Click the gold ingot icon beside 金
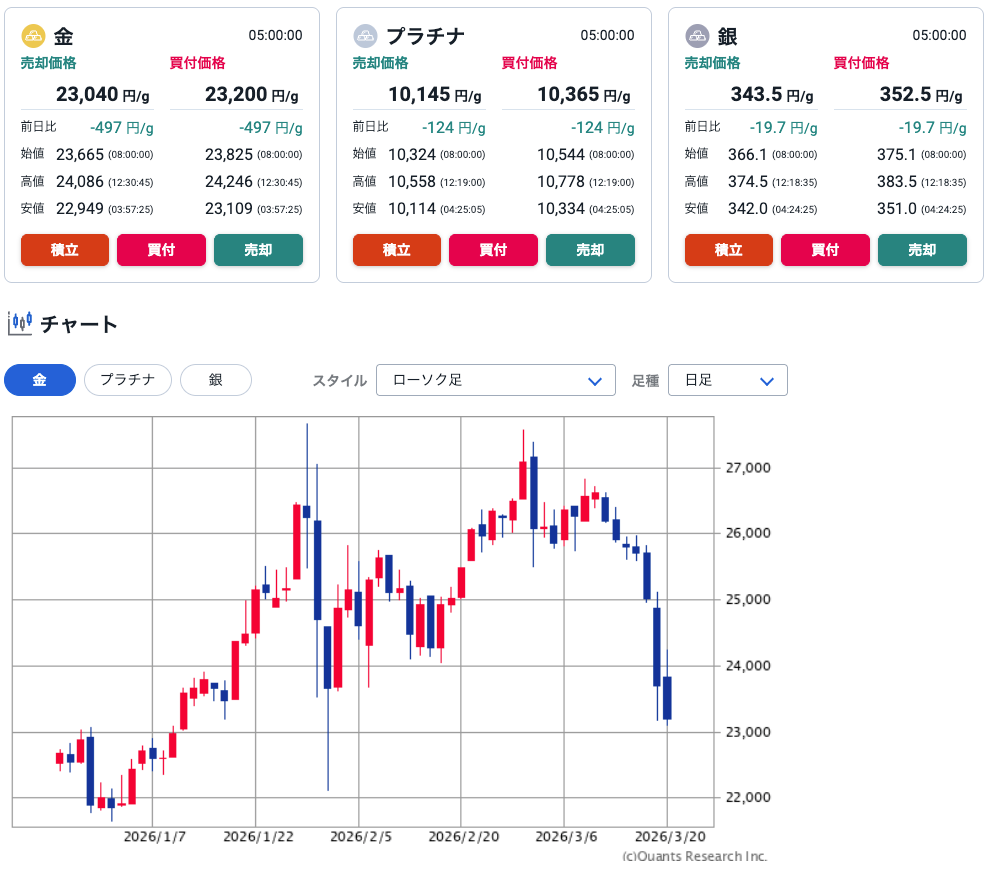Viewport: 992px width, 872px height. (x=33, y=36)
